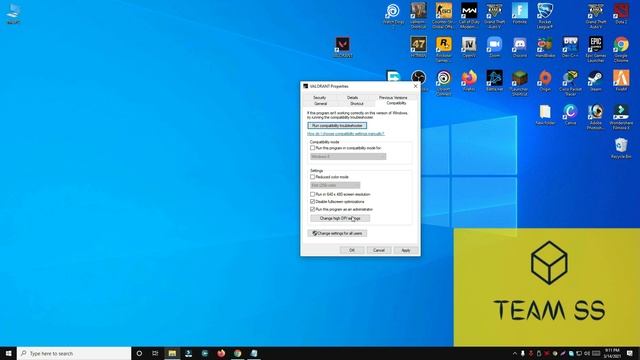Switch to the Security tab
Screen dimensions: 640x360
pos(320,98)
